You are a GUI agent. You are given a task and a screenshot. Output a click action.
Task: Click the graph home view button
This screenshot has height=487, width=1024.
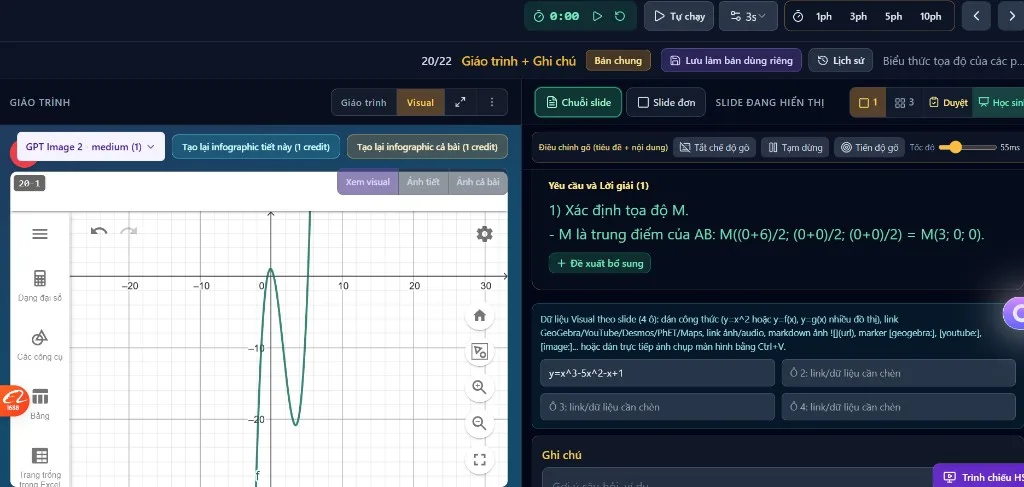tap(479, 316)
